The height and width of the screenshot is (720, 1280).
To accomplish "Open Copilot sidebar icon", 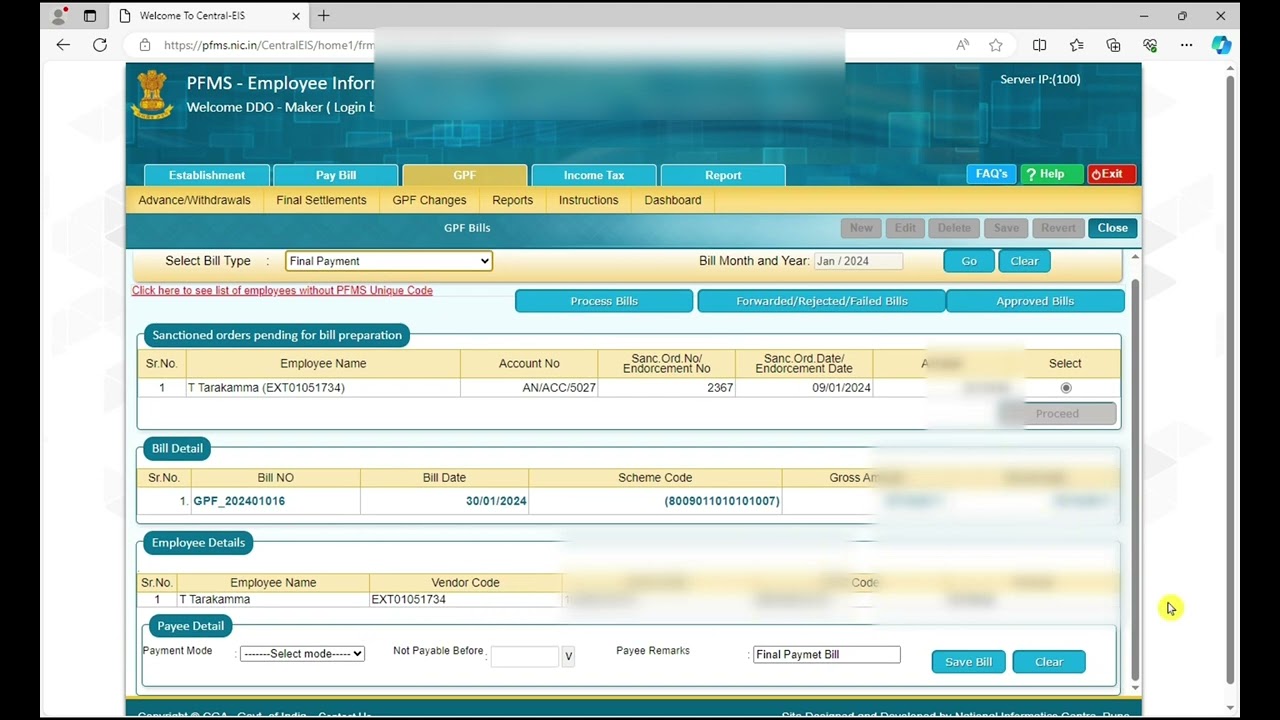I will pos(1221,45).
